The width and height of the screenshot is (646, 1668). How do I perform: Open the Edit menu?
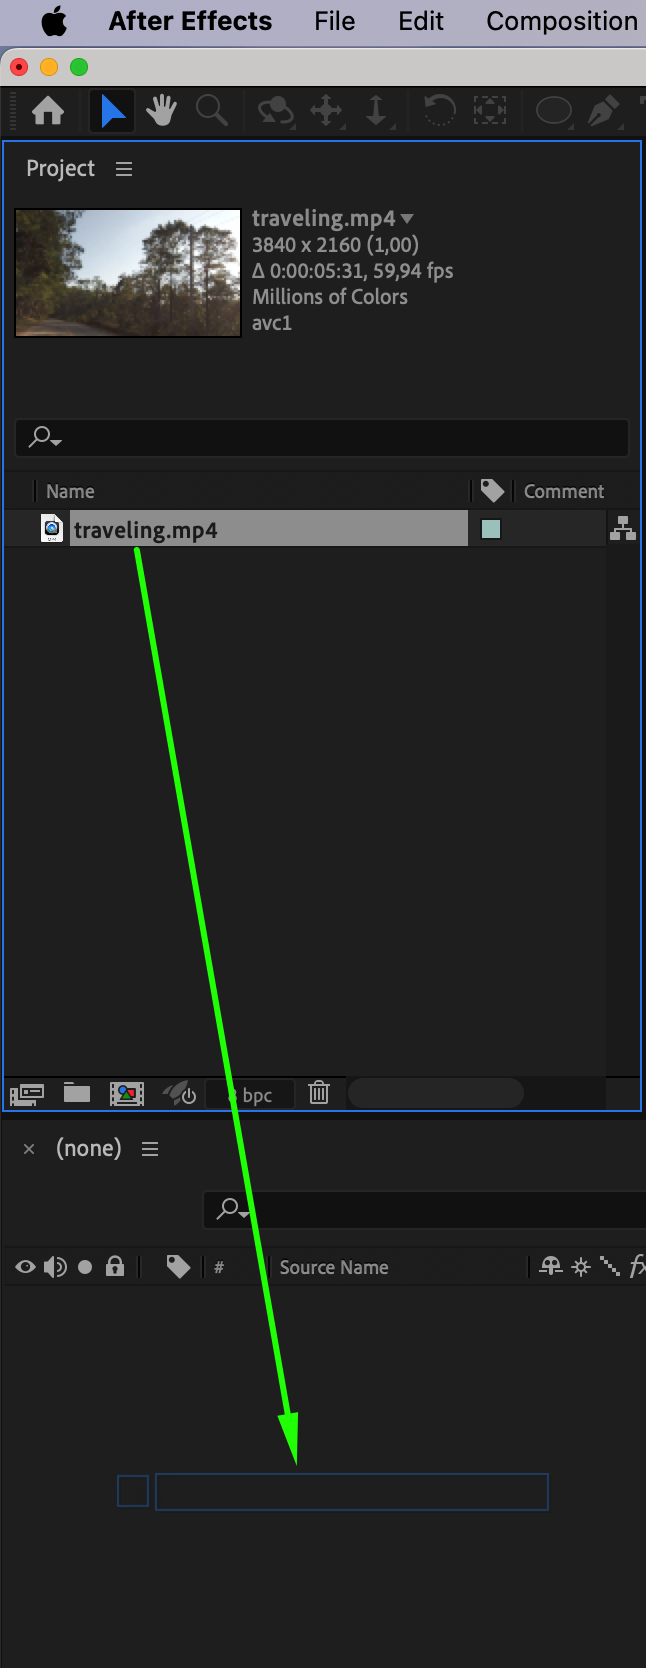(x=421, y=21)
